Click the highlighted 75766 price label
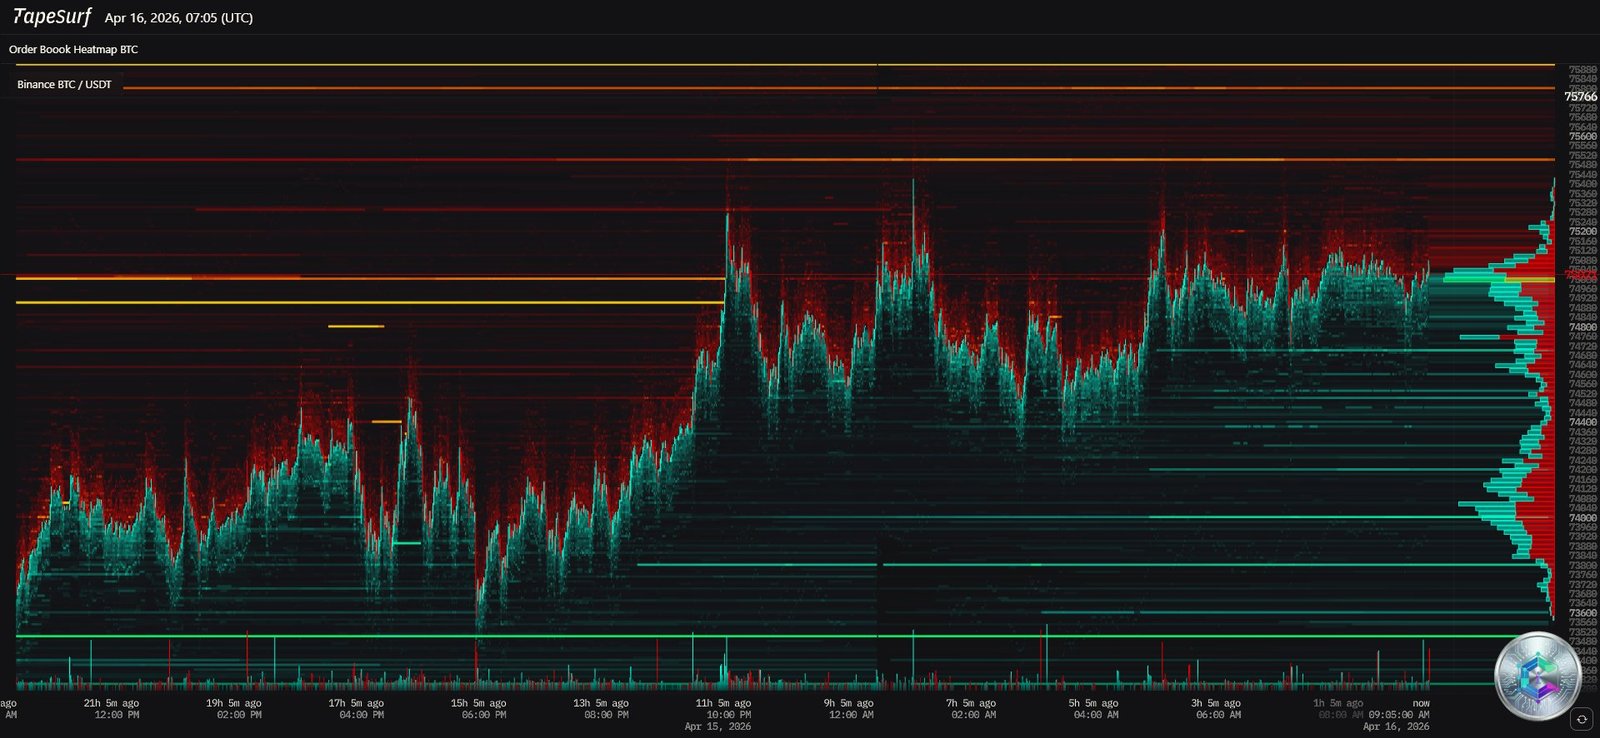The width and height of the screenshot is (1600, 738). [1581, 97]
